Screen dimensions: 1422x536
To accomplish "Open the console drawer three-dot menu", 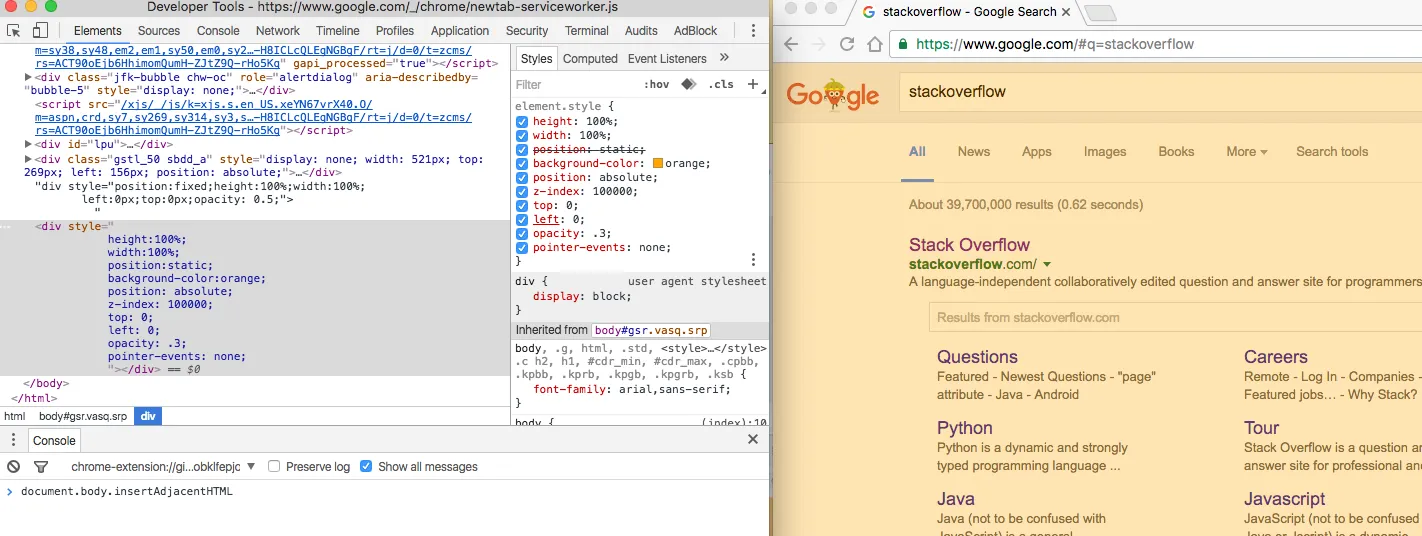I will (13, 440).
